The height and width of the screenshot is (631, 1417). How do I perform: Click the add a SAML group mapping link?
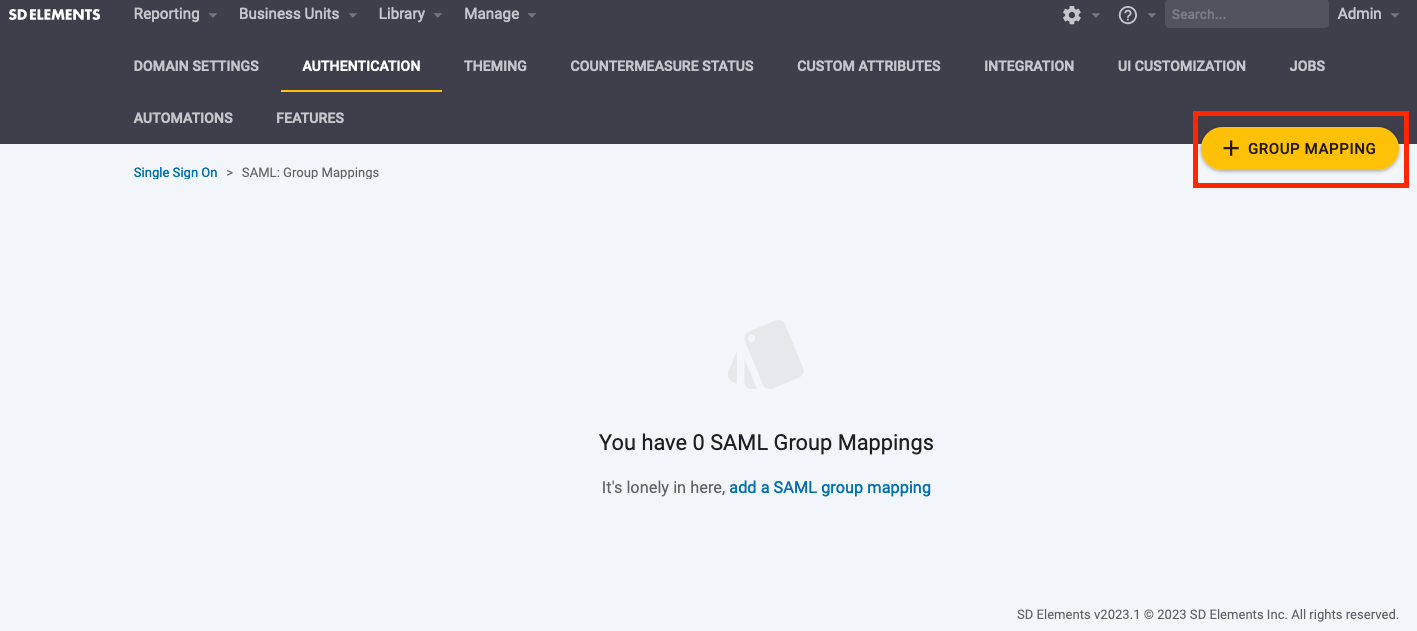tap(830, 487)
